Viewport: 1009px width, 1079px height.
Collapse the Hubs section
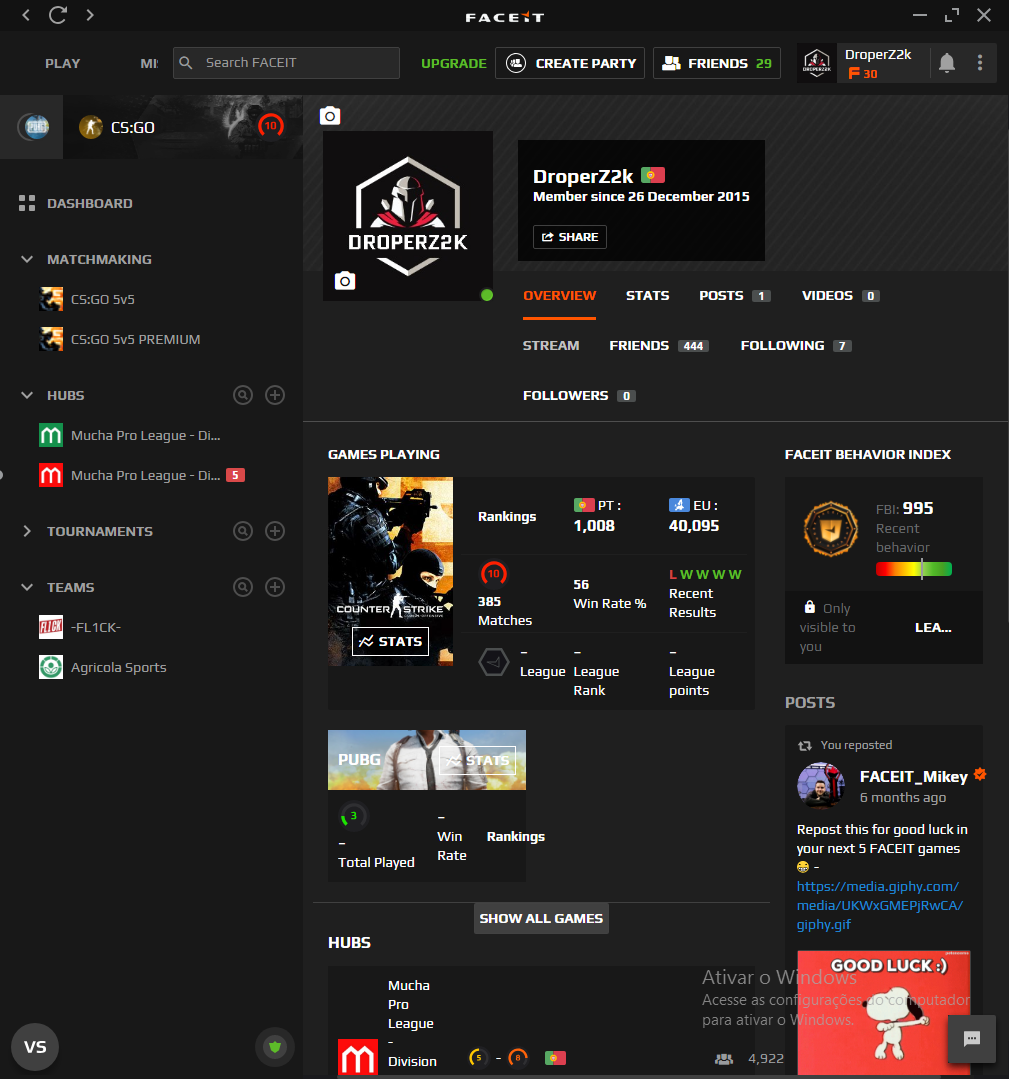point(27,395)
